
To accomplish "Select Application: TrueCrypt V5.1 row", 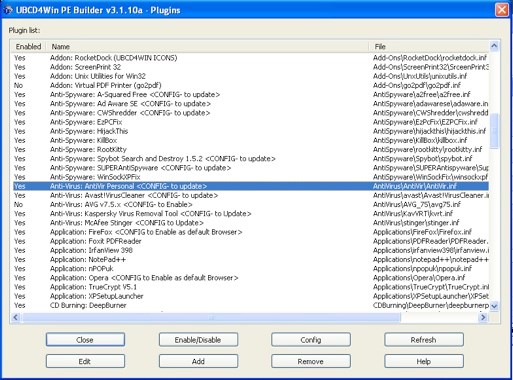I will point(251,287).
